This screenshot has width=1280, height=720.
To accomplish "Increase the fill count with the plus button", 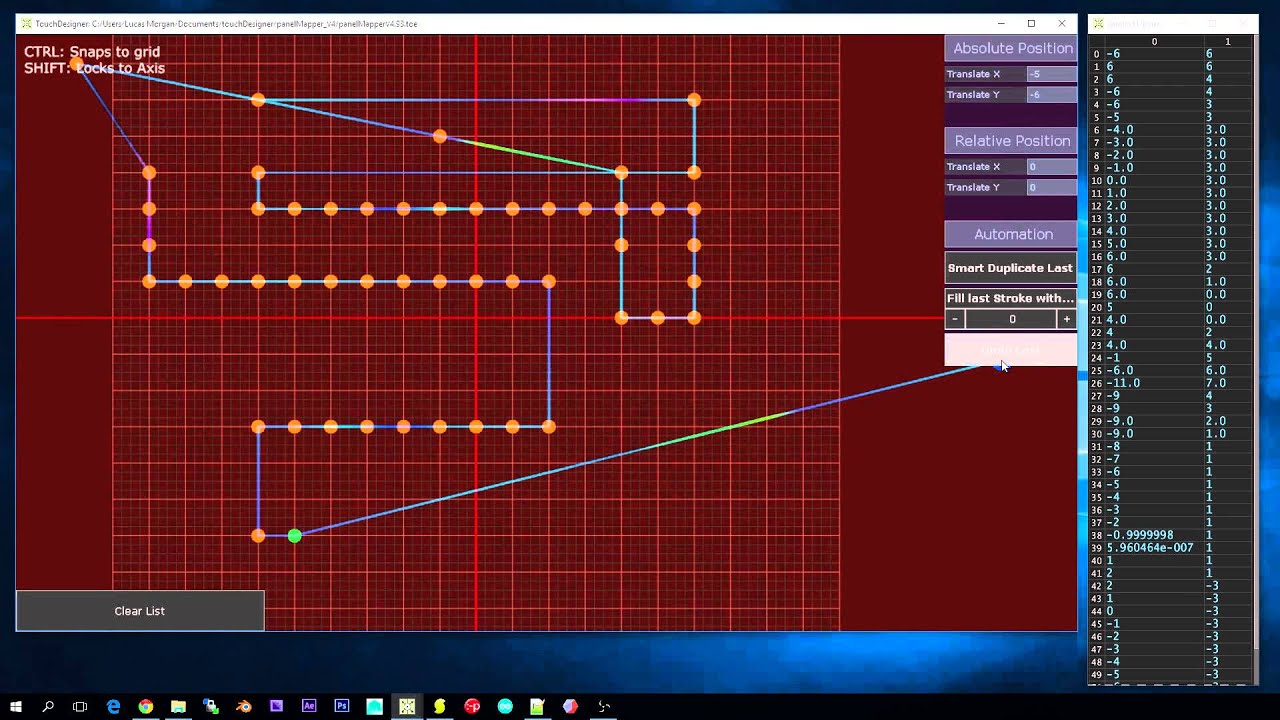I will coord(1067,319).
